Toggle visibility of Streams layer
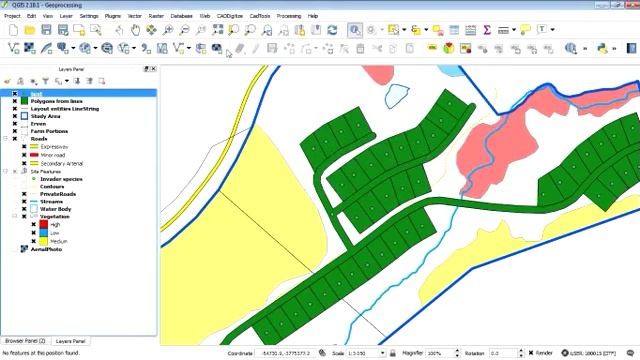Viewport: 640px width, 360px height. (24, 202)
